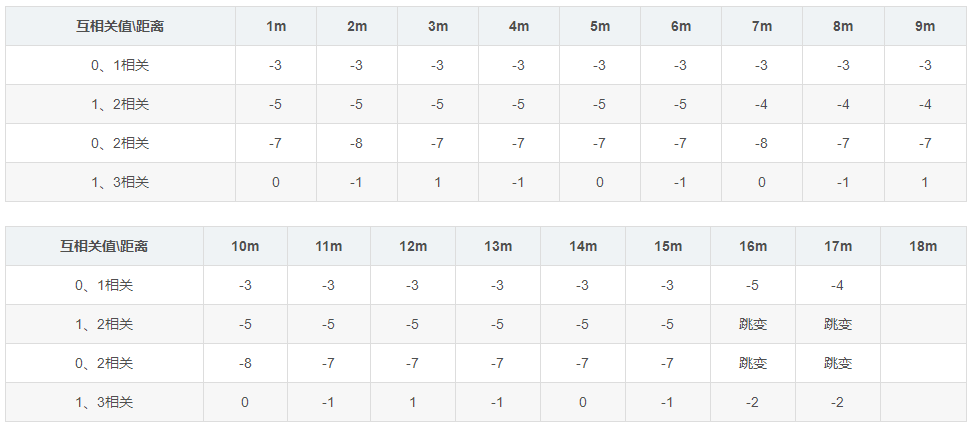Click "跳变" in 17m column, 0、2相关 row
The height and width of the screenshot is (425, 972).
838,363
